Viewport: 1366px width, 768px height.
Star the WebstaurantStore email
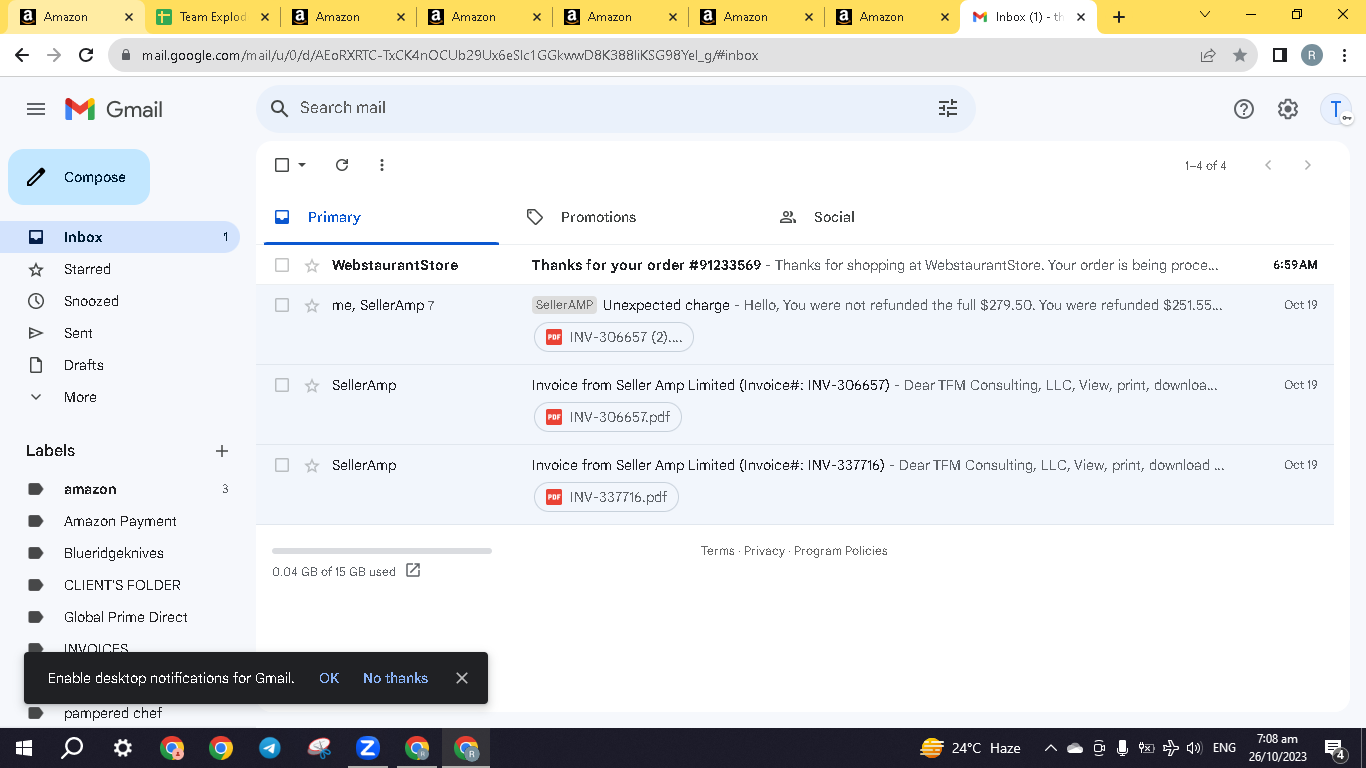(x=312, y=265)
